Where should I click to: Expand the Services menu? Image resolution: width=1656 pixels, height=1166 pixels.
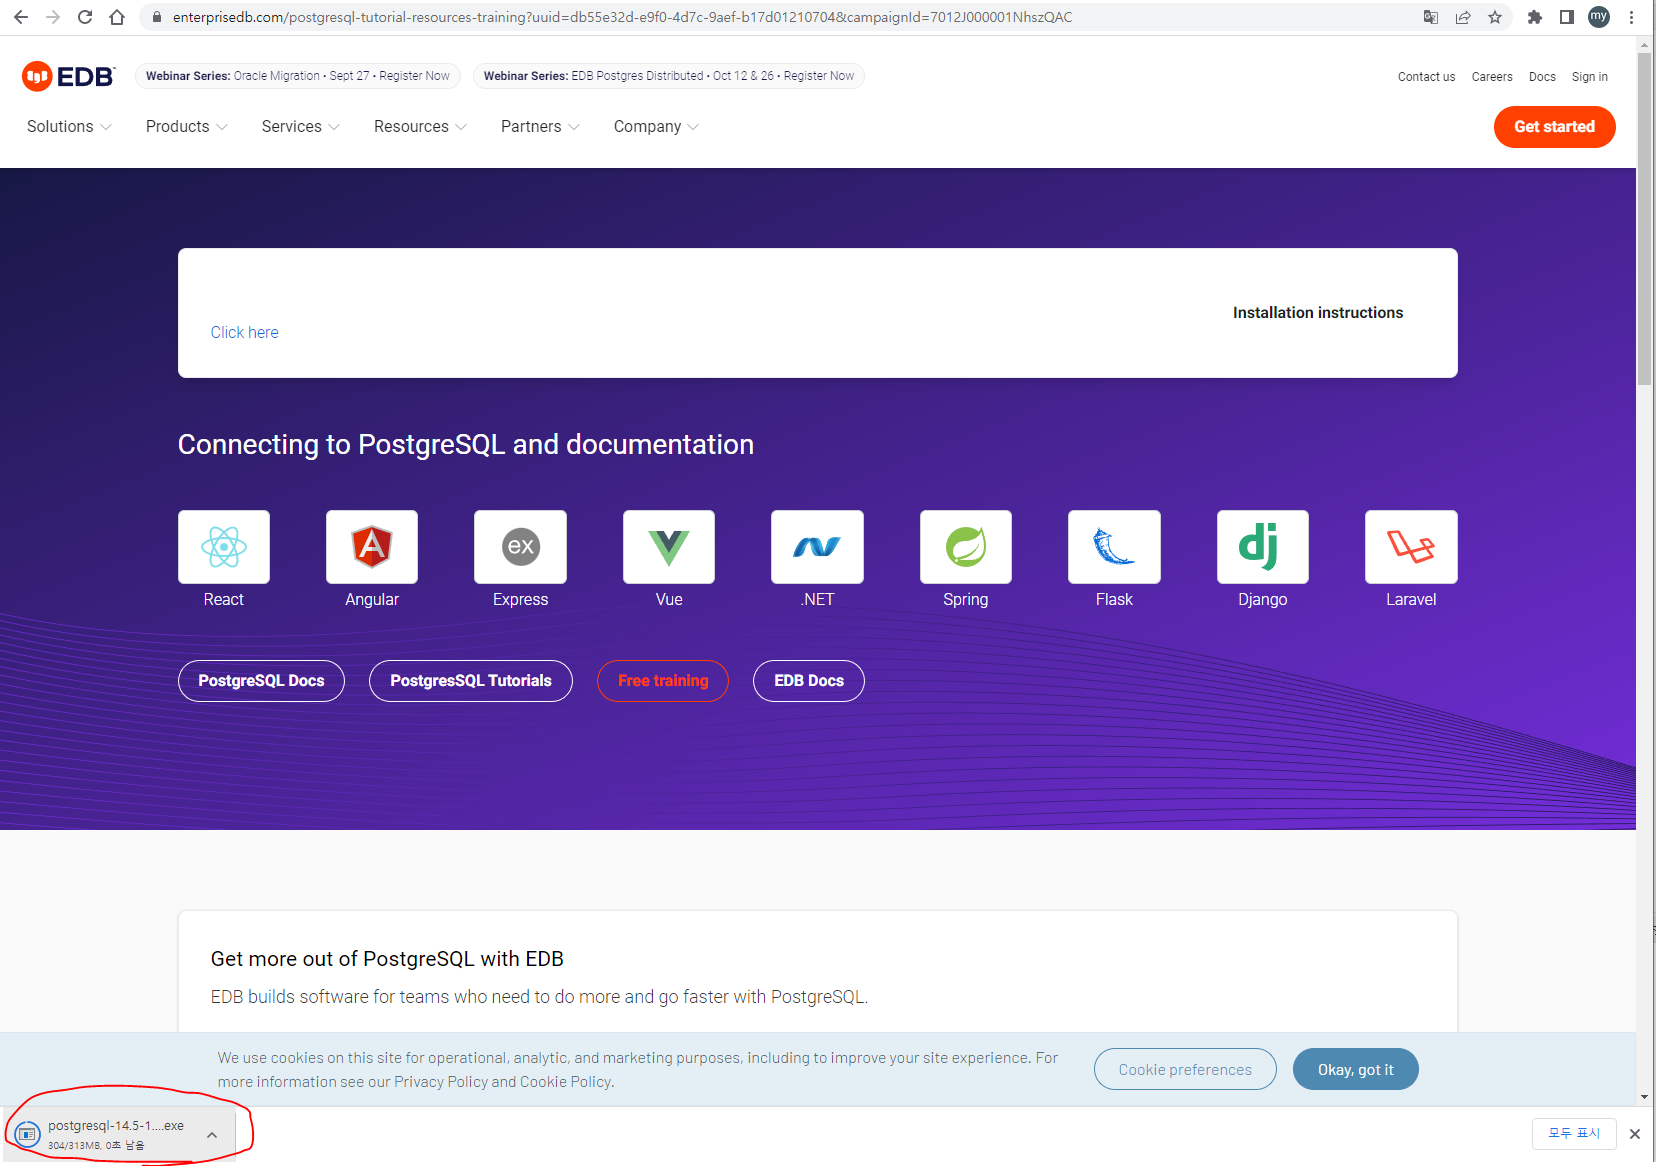[x=301, y=127]
